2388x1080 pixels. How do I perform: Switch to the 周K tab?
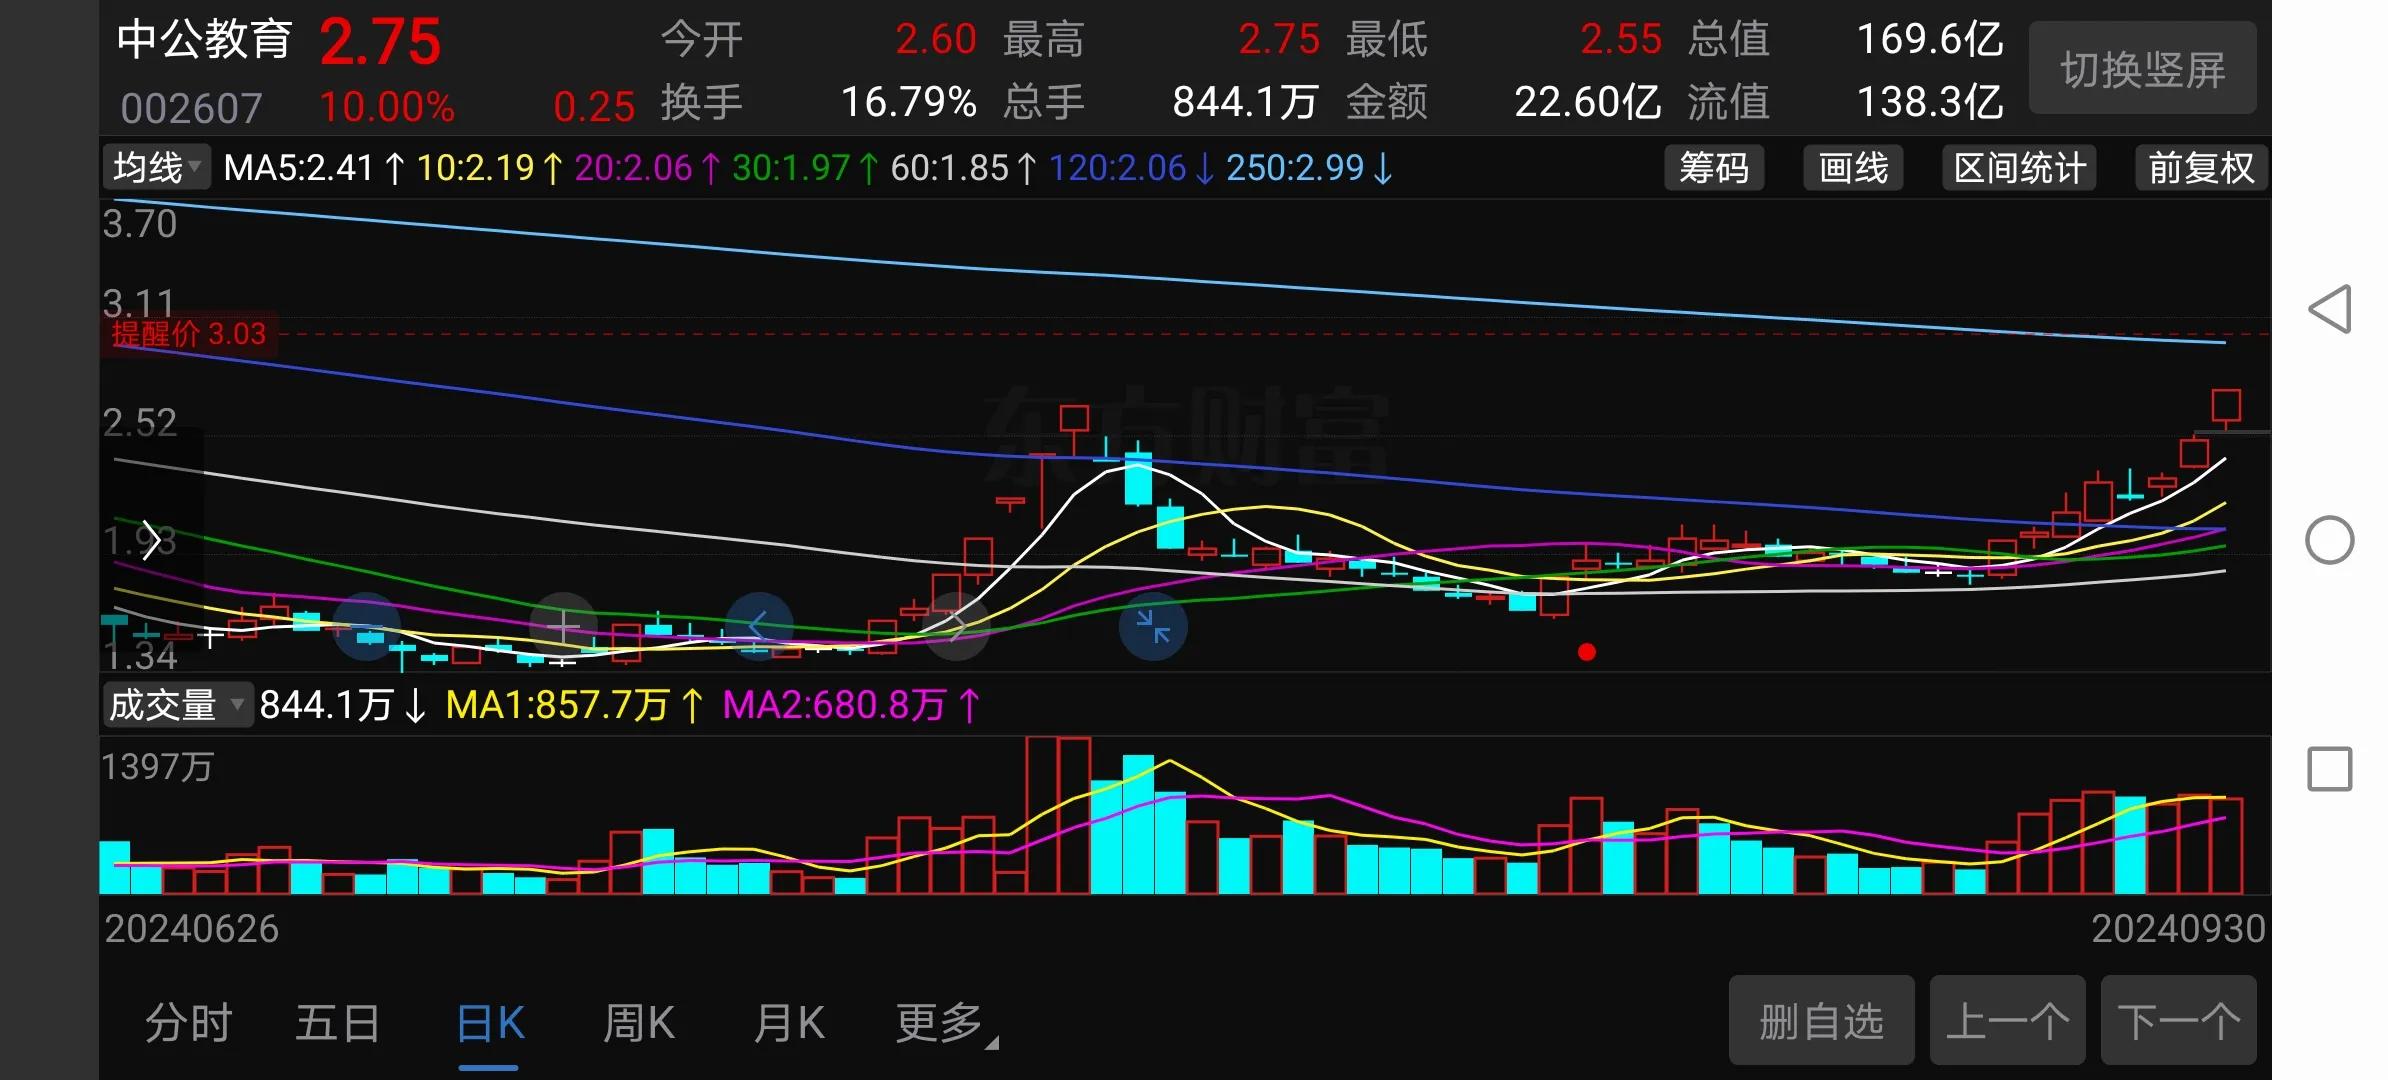pos(638,1023)
